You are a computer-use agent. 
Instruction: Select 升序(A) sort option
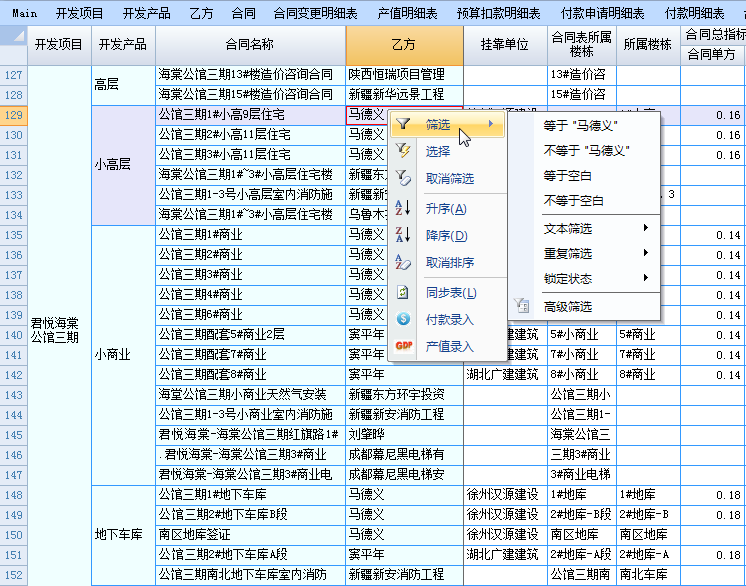point(448,208)
